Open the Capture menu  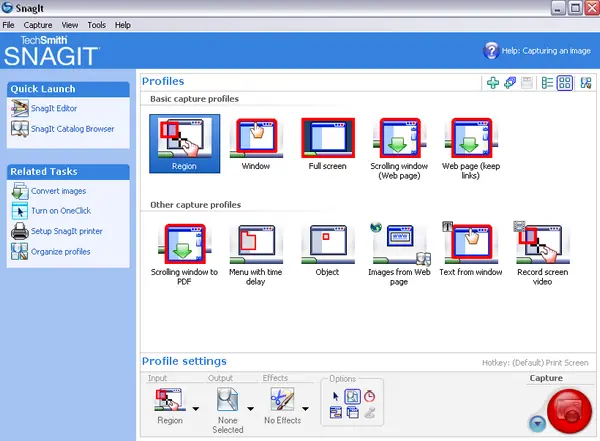pyautogui.click(x=38, y=25)
